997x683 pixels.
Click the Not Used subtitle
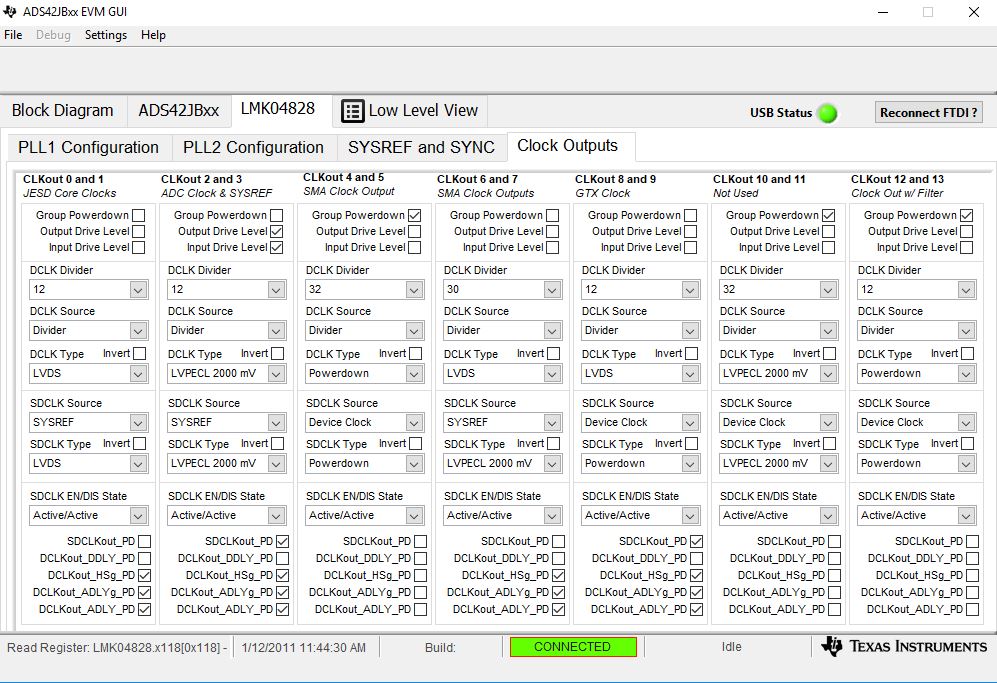click(736, 193)
